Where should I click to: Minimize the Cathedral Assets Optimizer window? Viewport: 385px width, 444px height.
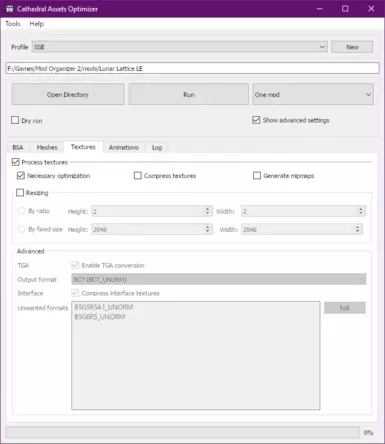click(x=320, y=9)
